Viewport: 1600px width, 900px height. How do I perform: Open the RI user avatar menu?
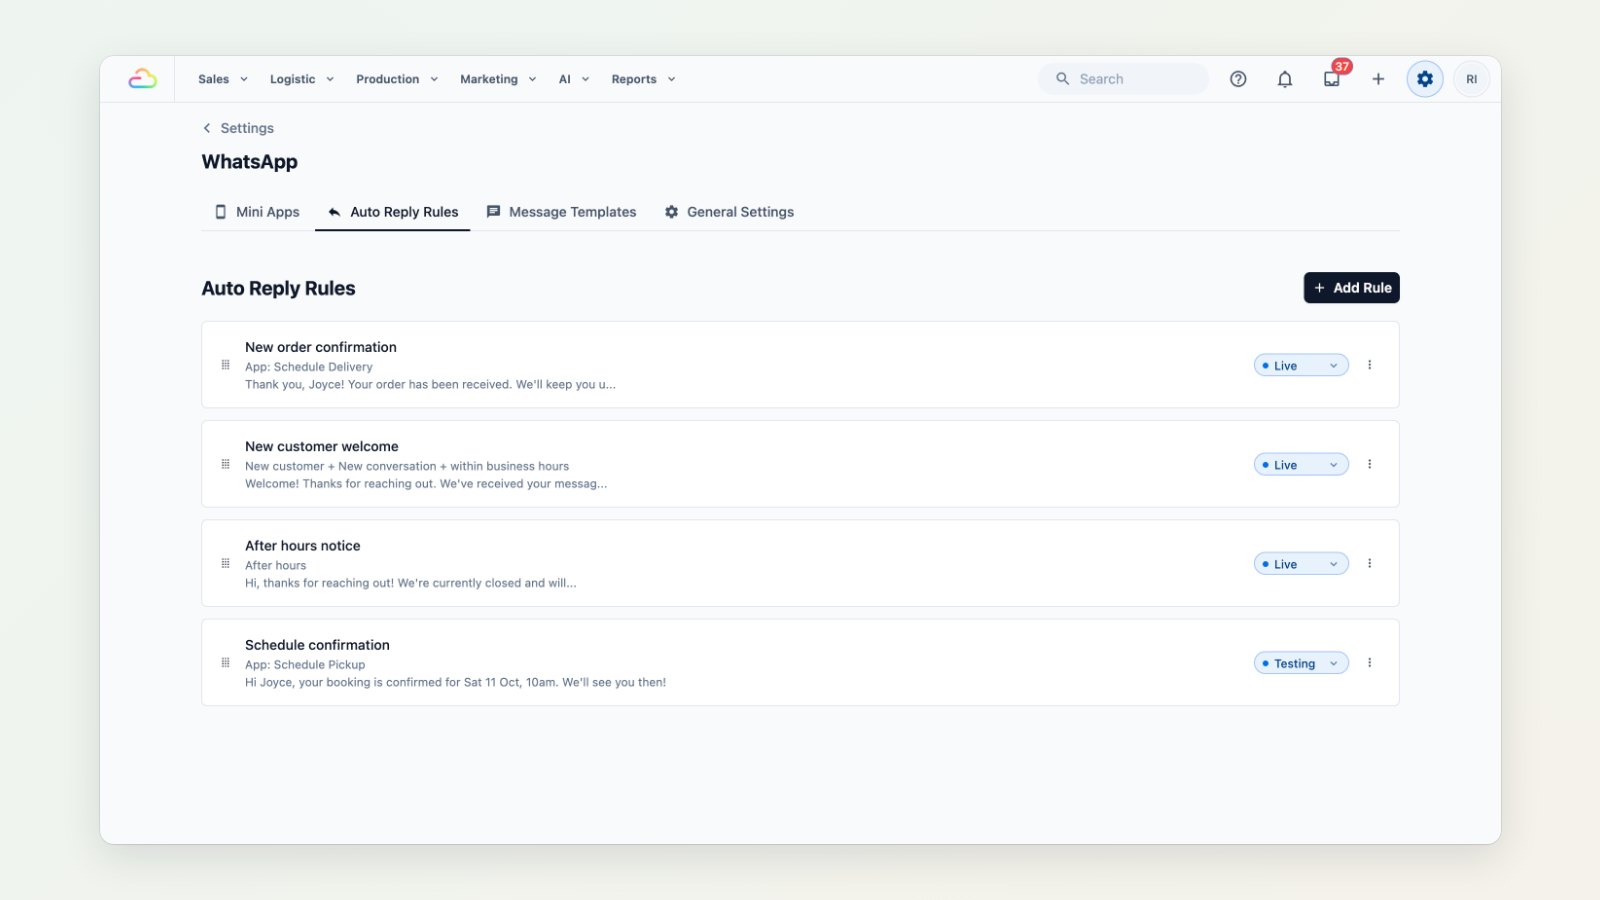(x=1471, y=79)
